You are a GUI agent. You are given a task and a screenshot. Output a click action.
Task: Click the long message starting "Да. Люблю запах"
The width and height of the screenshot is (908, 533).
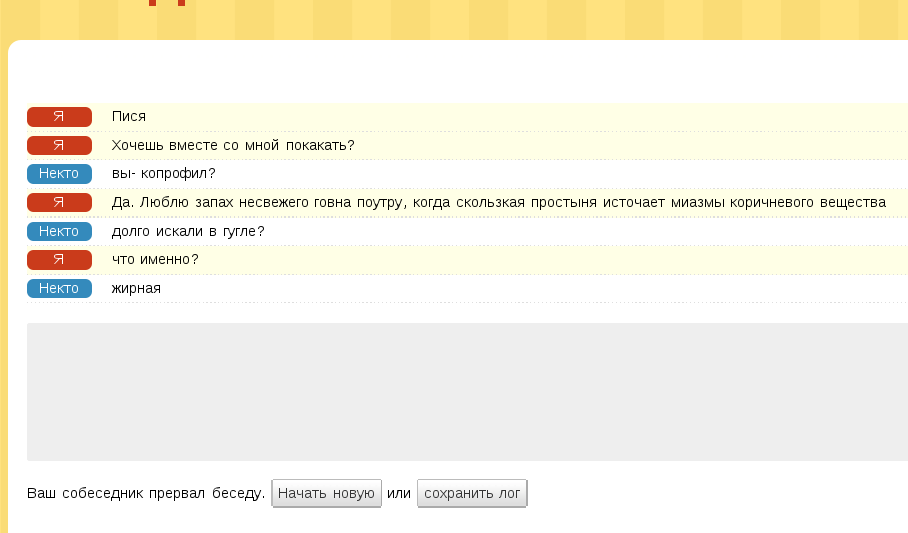[498, 203]
